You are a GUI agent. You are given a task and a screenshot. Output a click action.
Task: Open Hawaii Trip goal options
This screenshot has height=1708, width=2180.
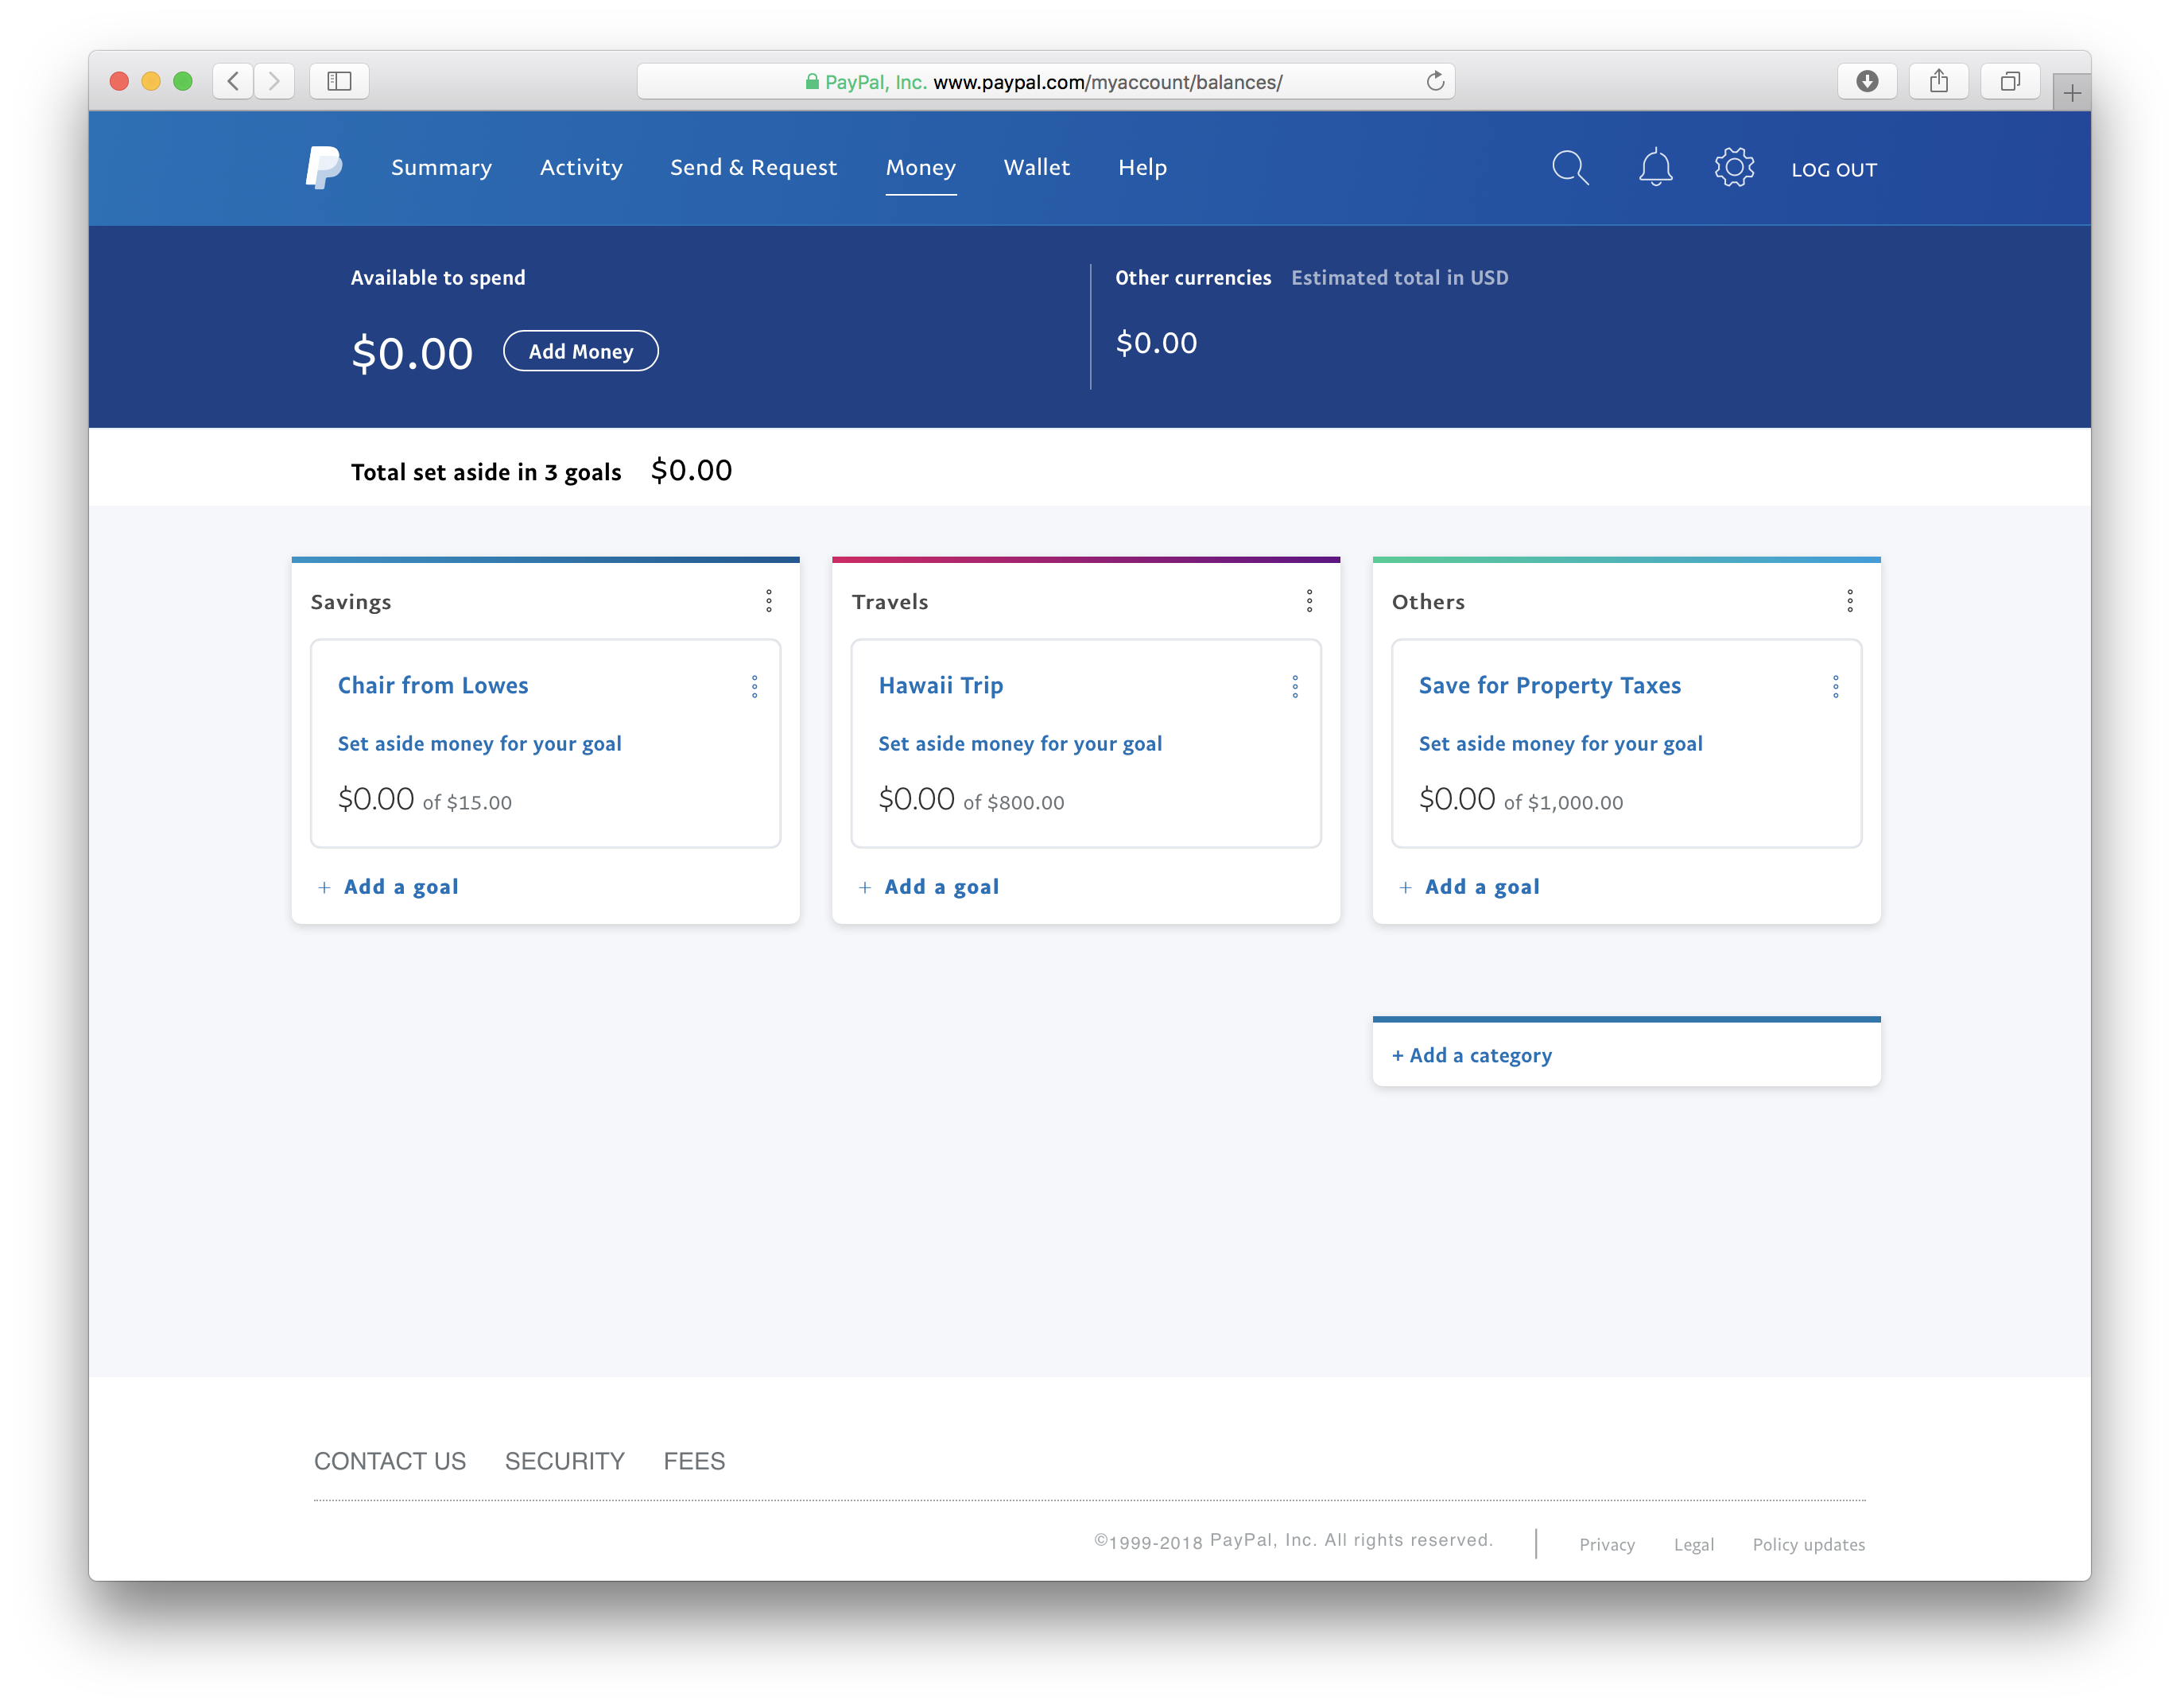pyautogui.click(x=1294, y=686)
